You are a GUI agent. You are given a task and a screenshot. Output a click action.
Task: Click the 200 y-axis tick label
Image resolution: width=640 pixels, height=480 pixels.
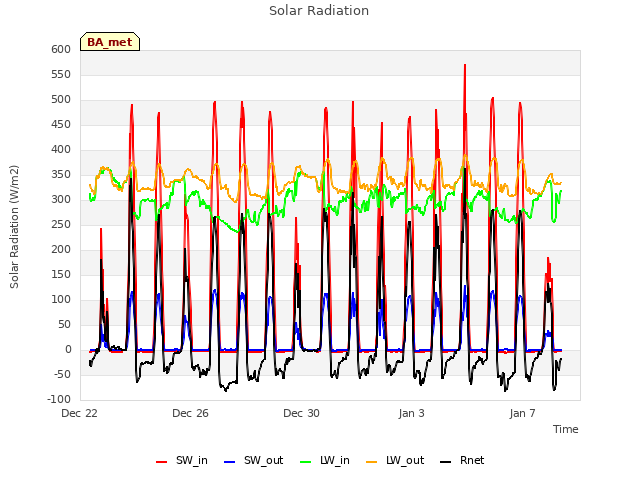[61, 249]
